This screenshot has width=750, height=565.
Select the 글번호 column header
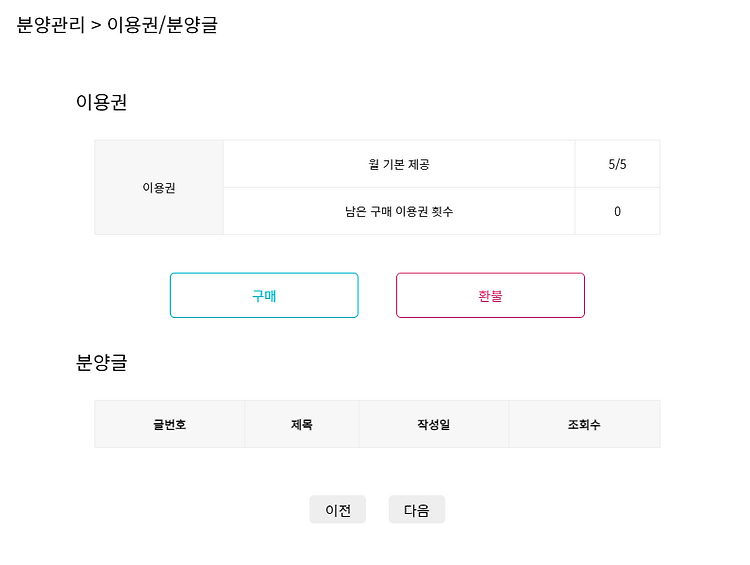tap(169, 424)
